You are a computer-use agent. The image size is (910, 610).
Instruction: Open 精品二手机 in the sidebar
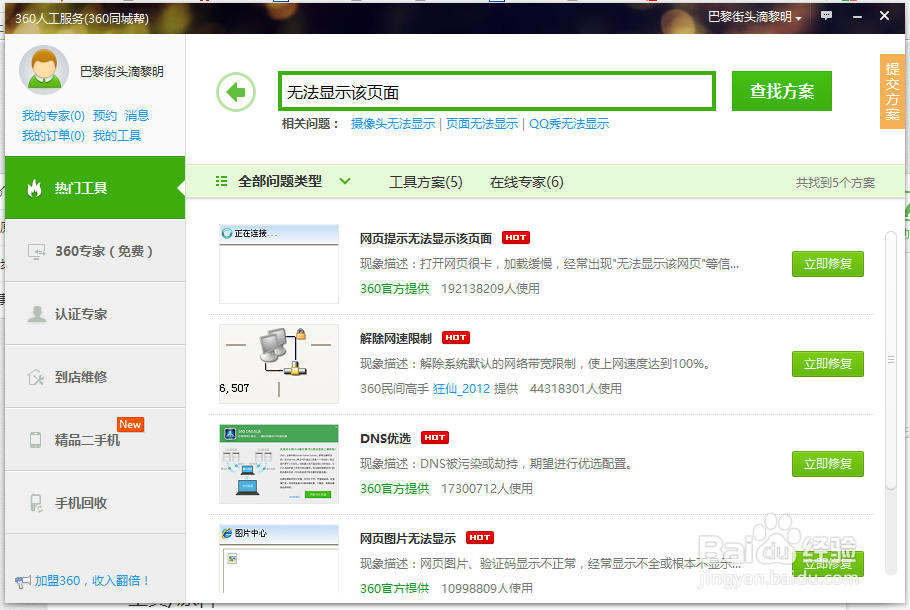point(95,439)
